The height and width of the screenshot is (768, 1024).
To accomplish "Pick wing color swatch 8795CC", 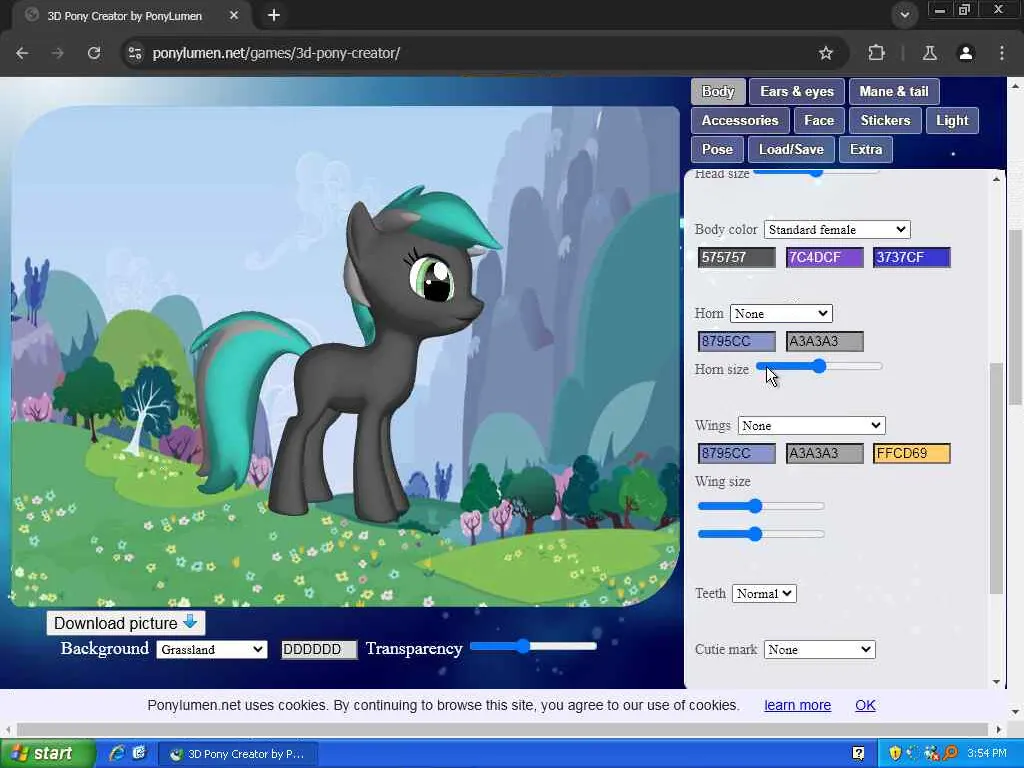I will (737, 453).
